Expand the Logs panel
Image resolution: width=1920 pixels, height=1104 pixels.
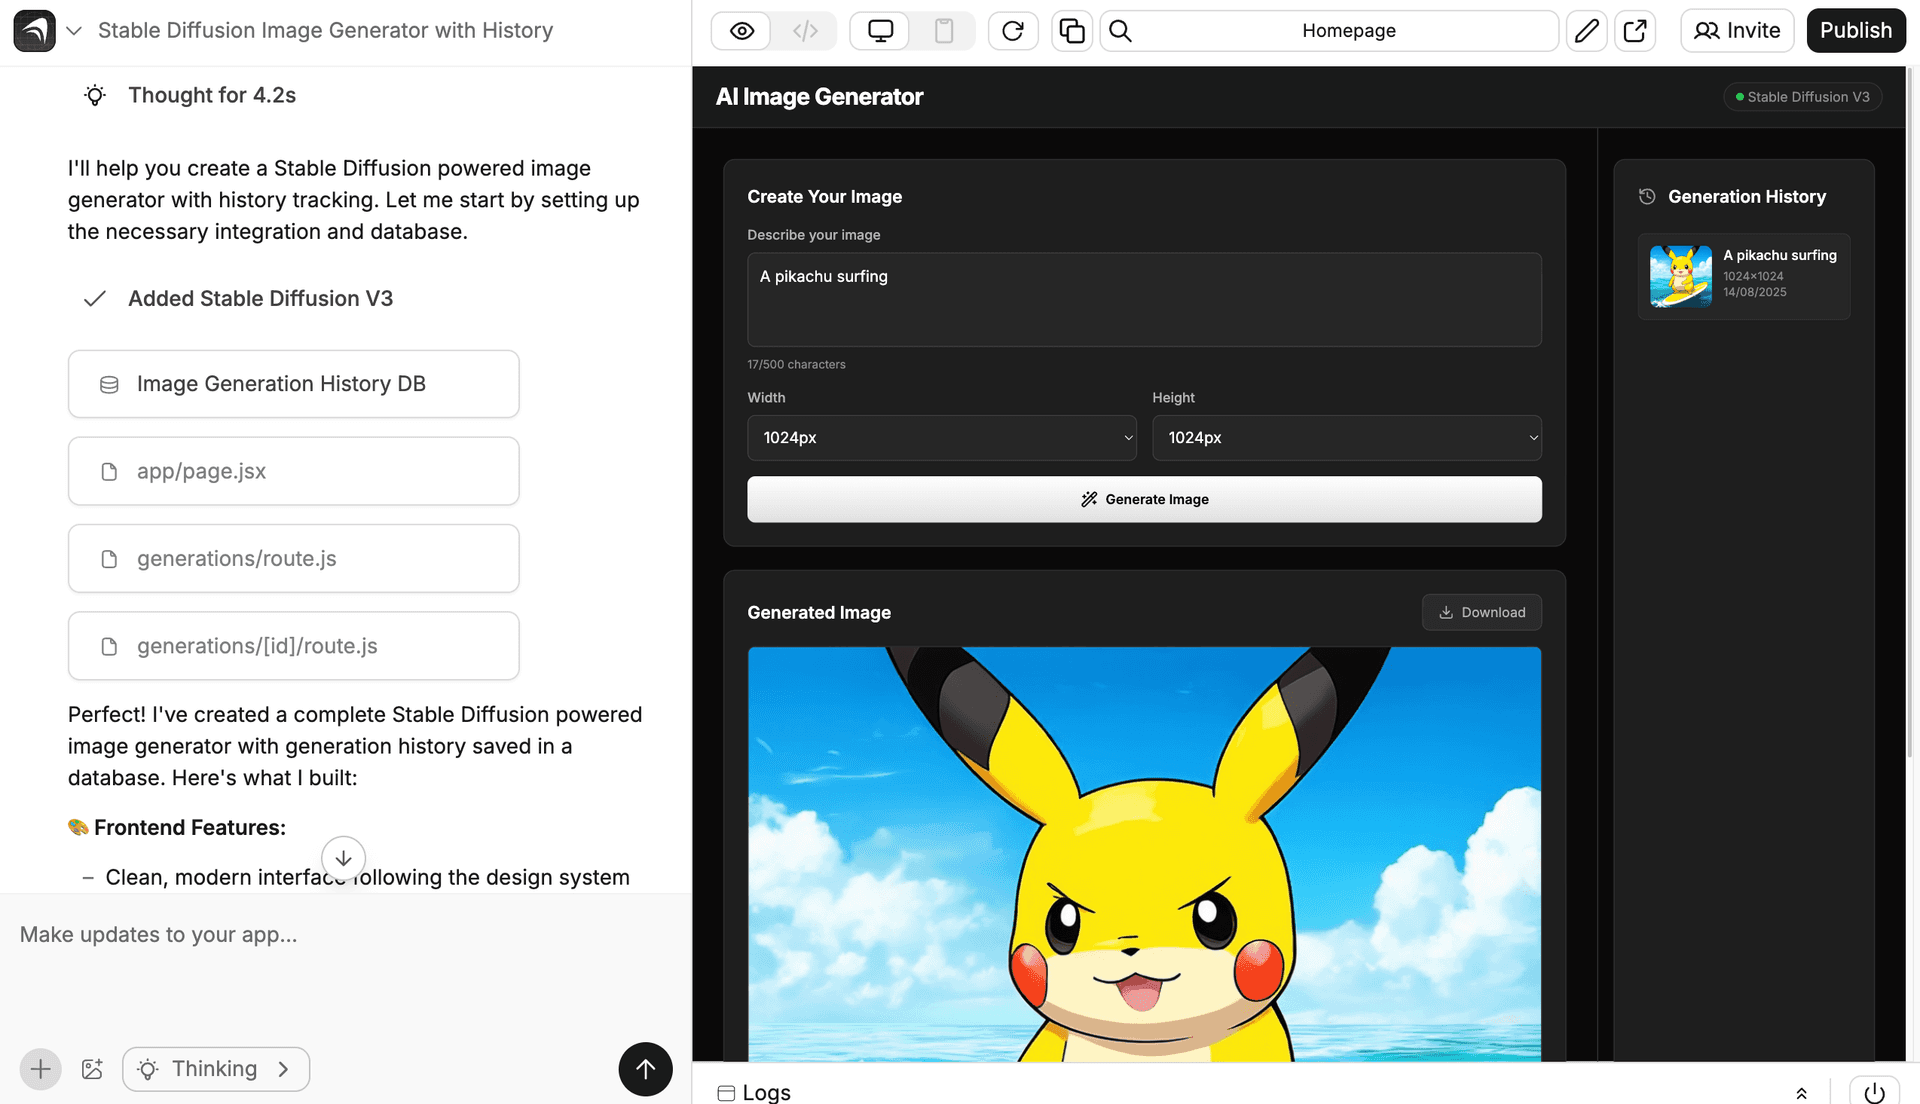tap(1801, 1093)
